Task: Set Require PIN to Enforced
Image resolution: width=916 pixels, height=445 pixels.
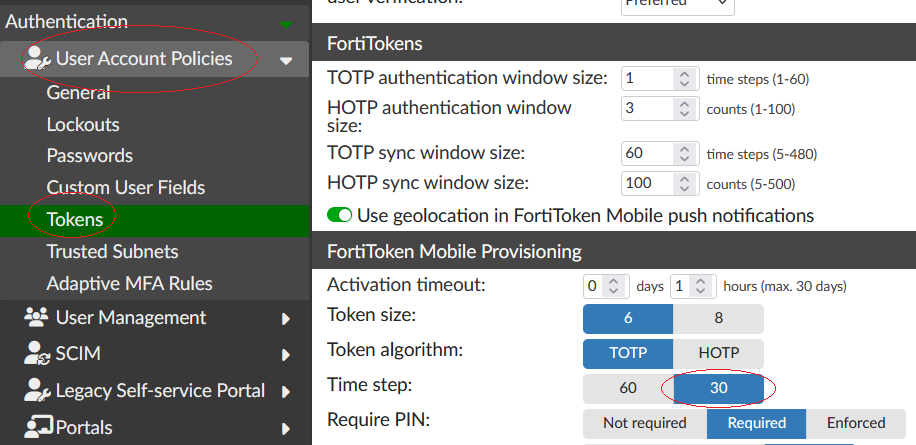Action: click(856, 423)
